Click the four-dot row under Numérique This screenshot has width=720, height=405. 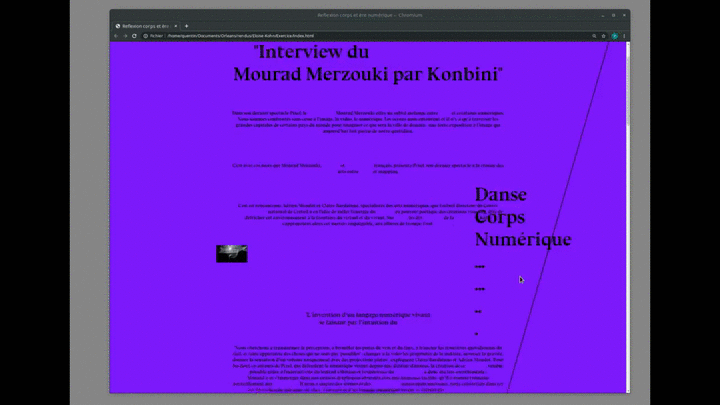click(480, 267)
